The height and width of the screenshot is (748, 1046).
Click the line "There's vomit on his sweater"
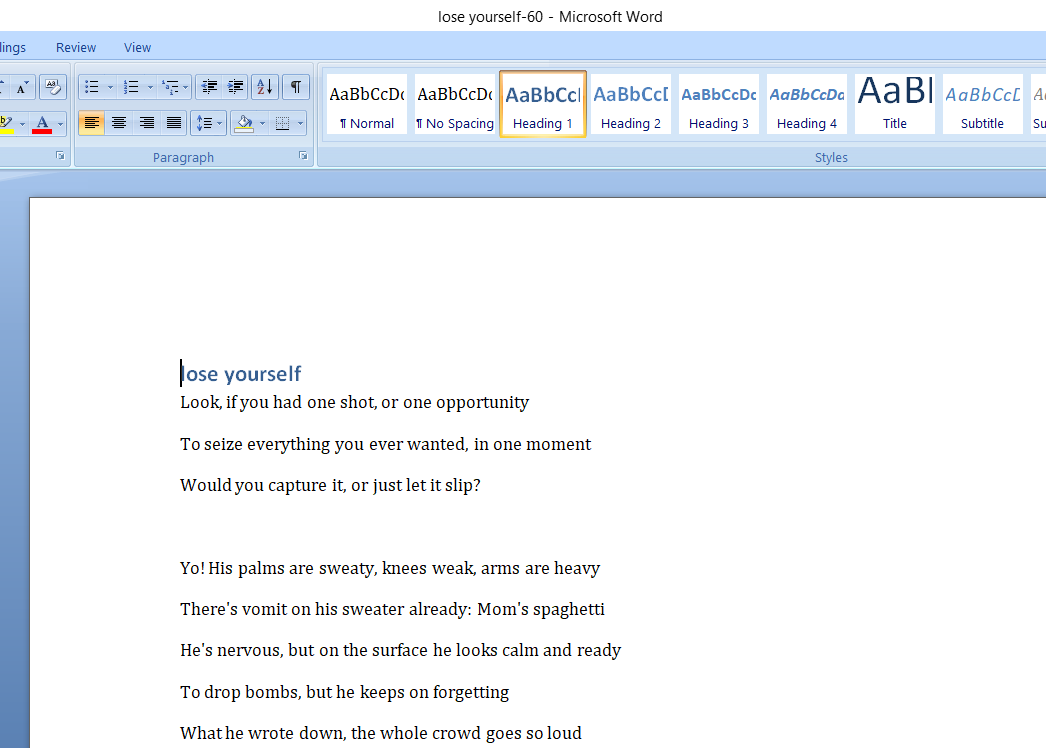[x=392, y=609]
